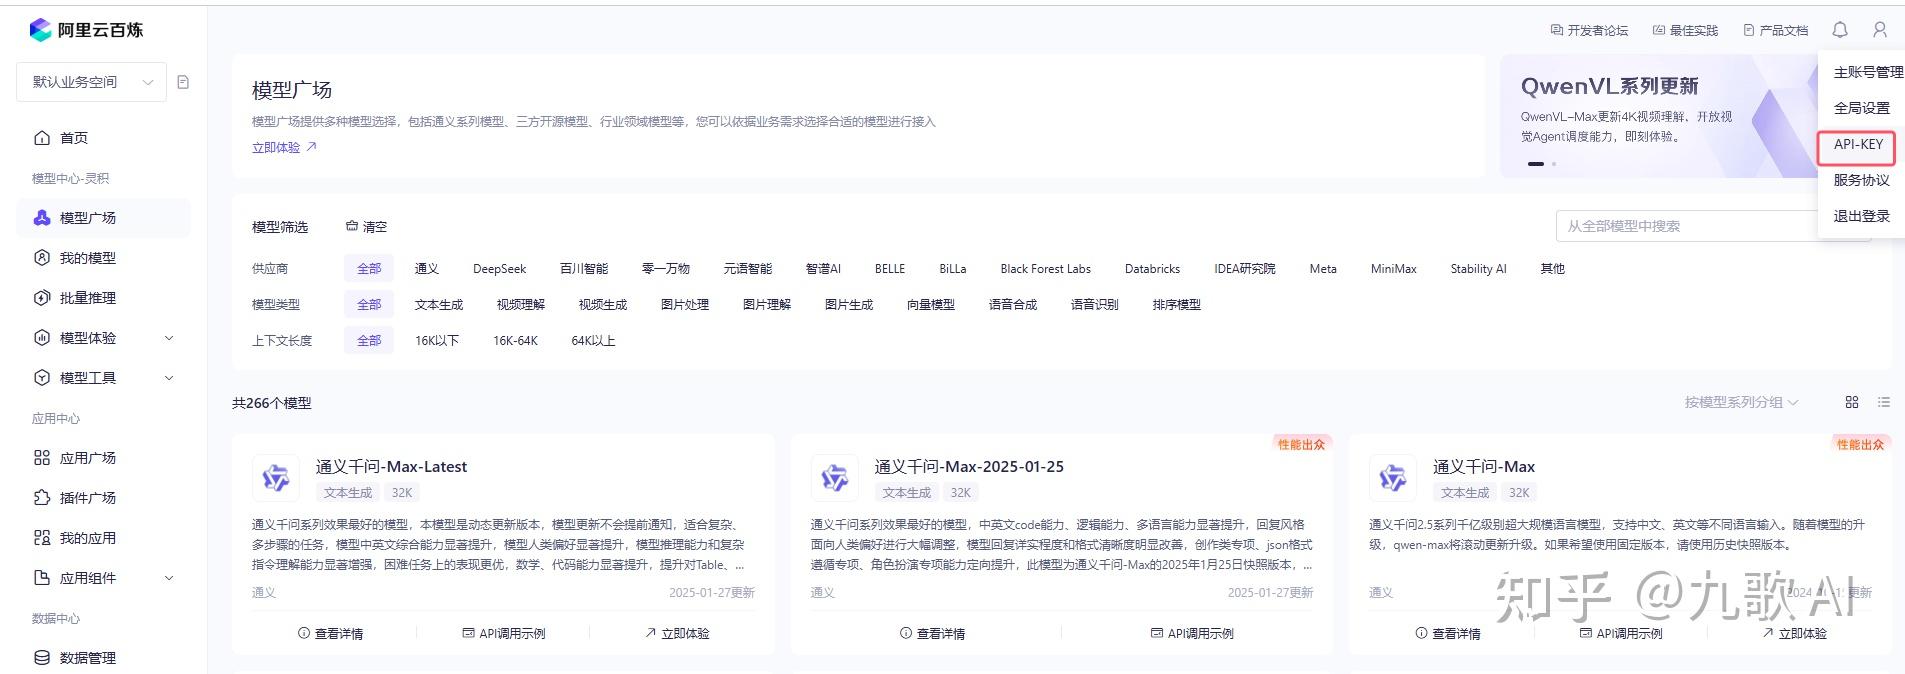Choose the 64K以上 context length filter
Screen dimensions: 1905x674
[593, 341]
